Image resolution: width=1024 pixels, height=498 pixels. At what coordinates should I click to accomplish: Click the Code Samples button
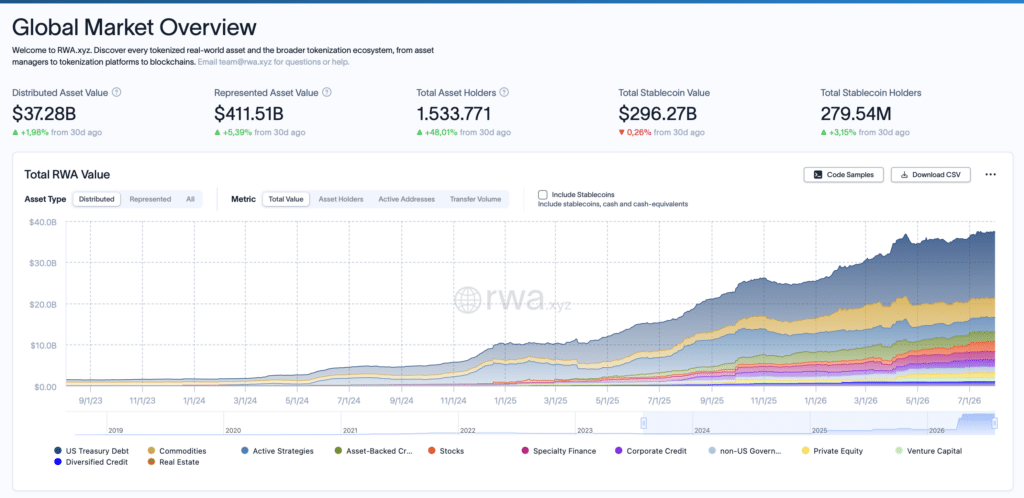(844, 175)
